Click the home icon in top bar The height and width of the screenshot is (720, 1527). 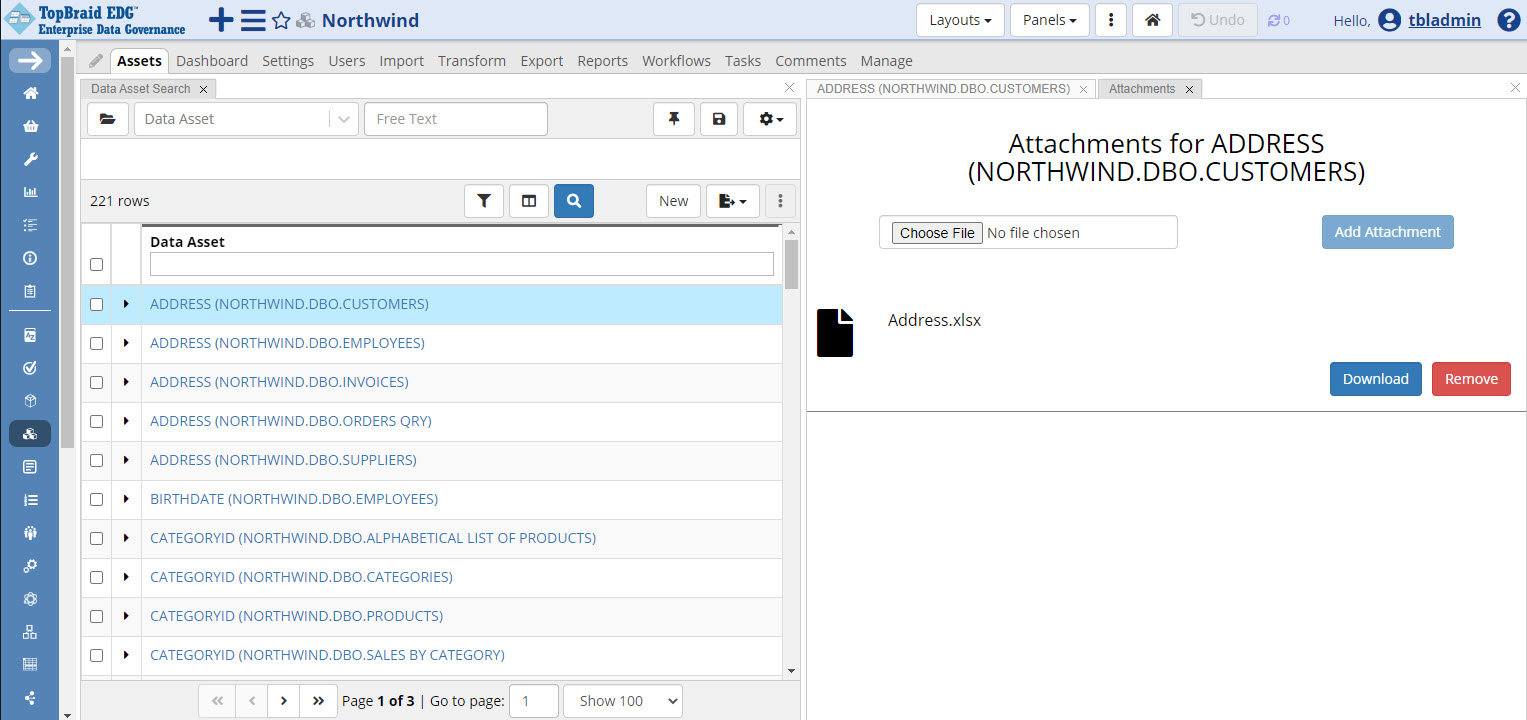point(1152,20)
